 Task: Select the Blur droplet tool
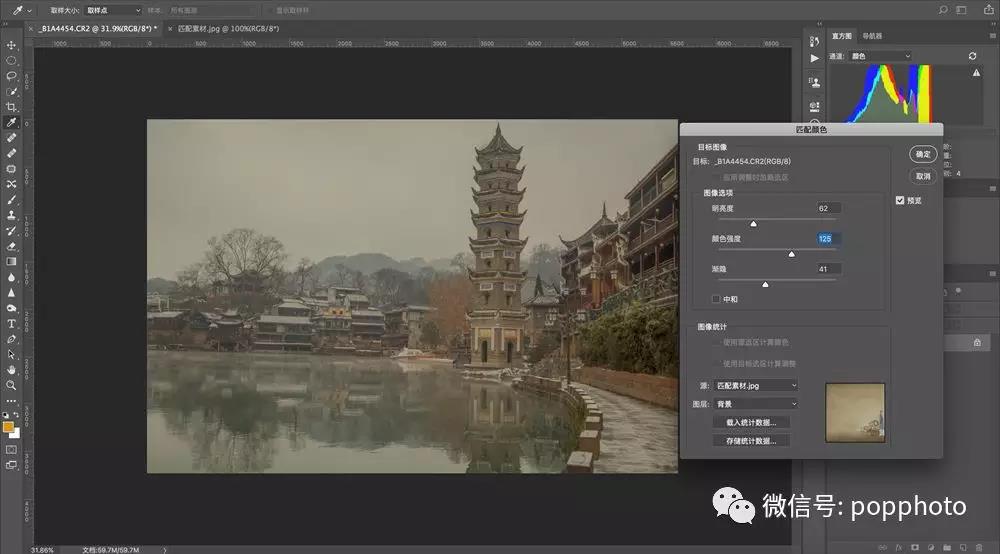[x=11, y=277]
